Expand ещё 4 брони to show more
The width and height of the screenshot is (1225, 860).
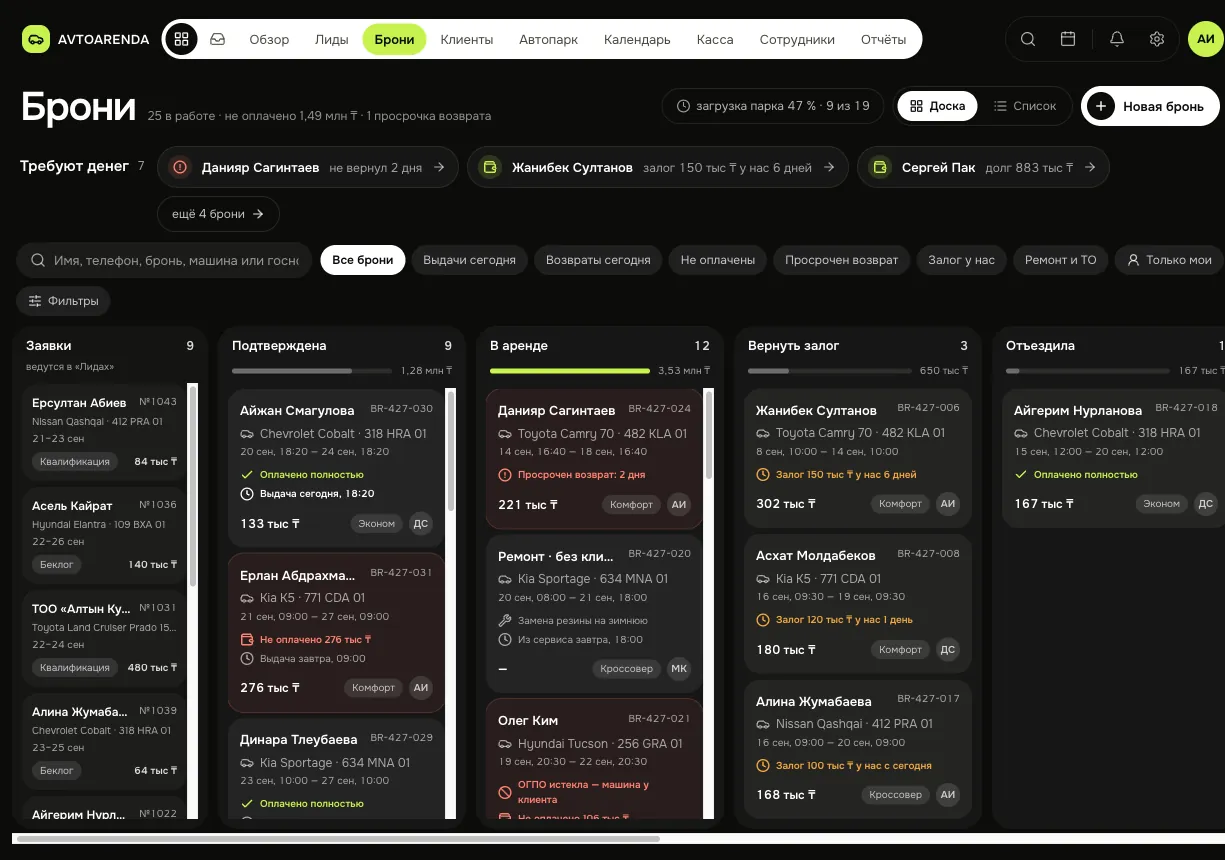(218, 214)
